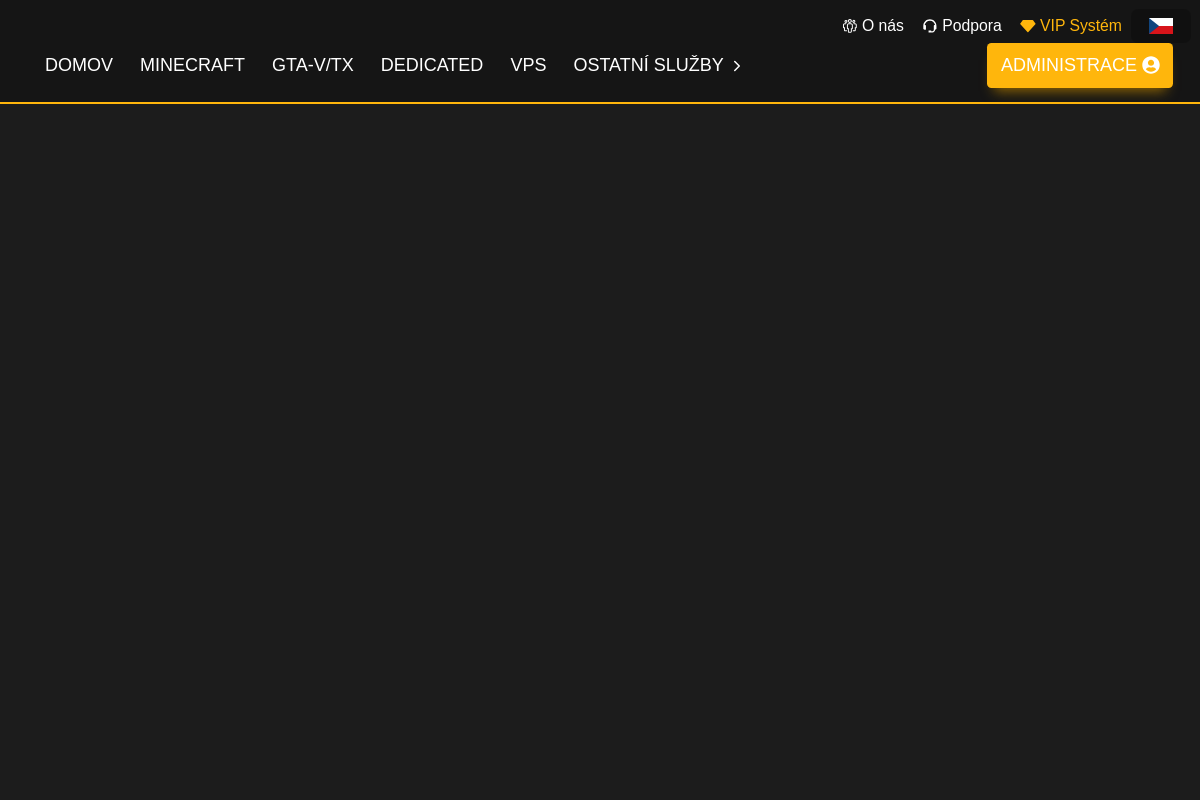This screenshot has width=1200, height=800.
Task: Open the language selector flag dropdown
Action: [1161, 25]
